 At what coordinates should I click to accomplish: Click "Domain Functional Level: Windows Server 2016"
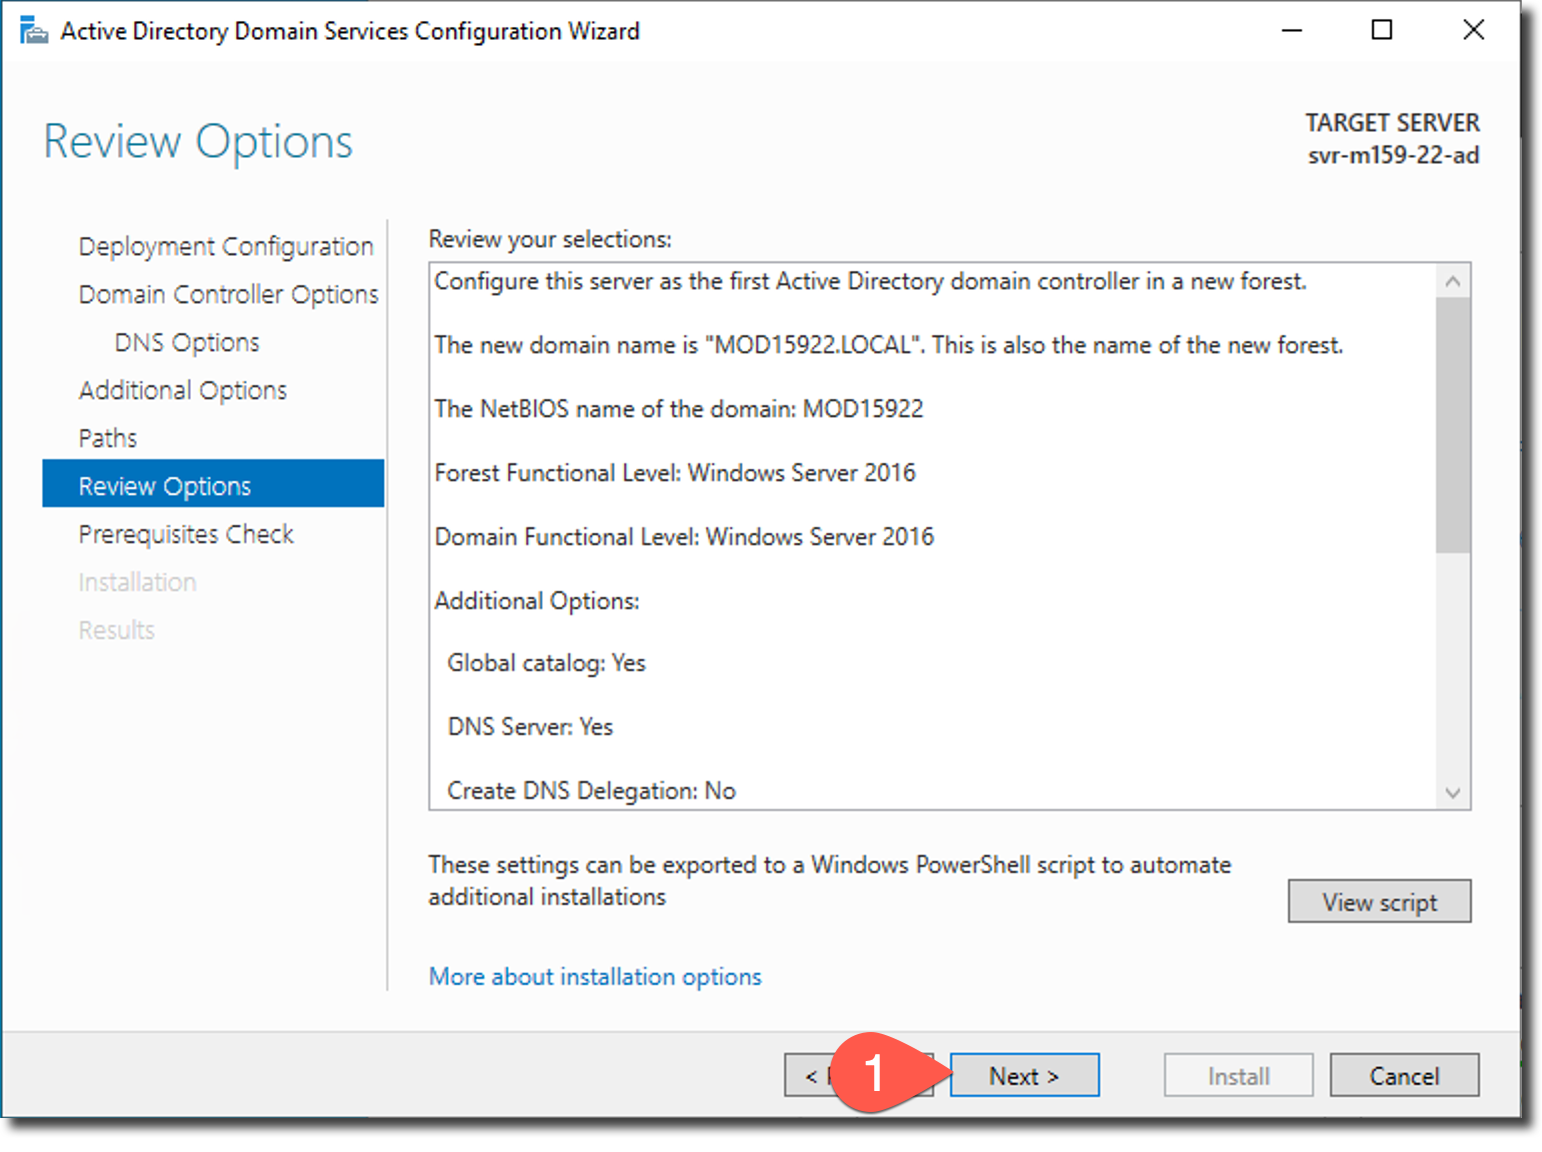[x=684, y=537]
